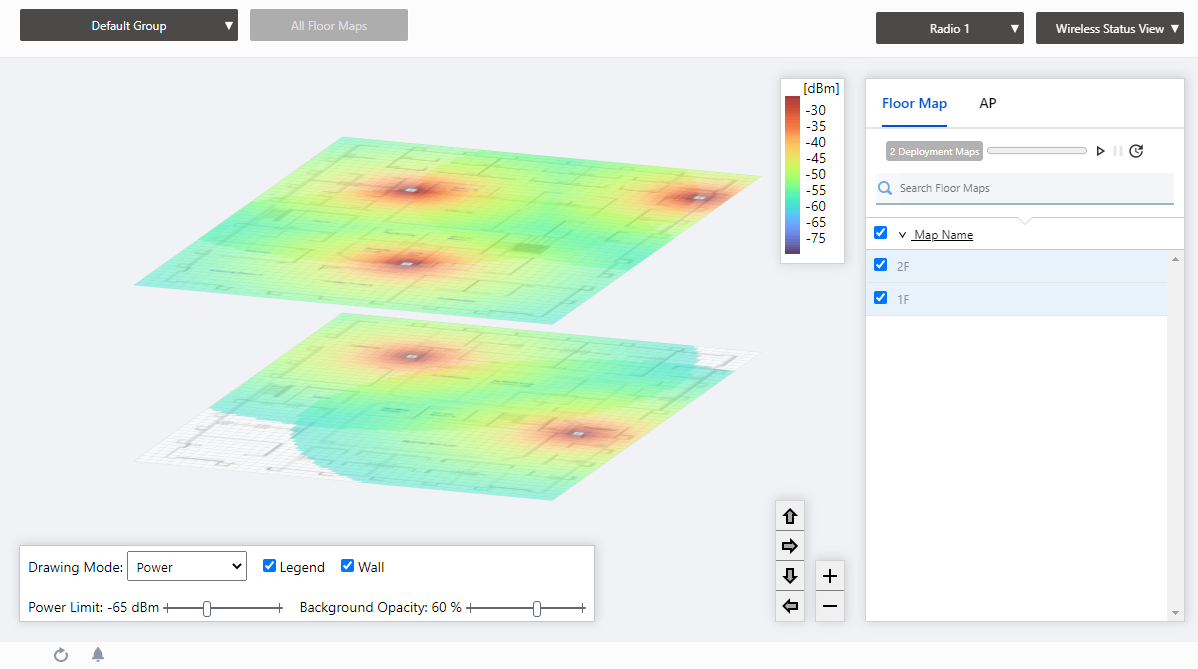Open the notifications bell
Image resolution: width=1198 pixels, height=669 pixels.
98,655
